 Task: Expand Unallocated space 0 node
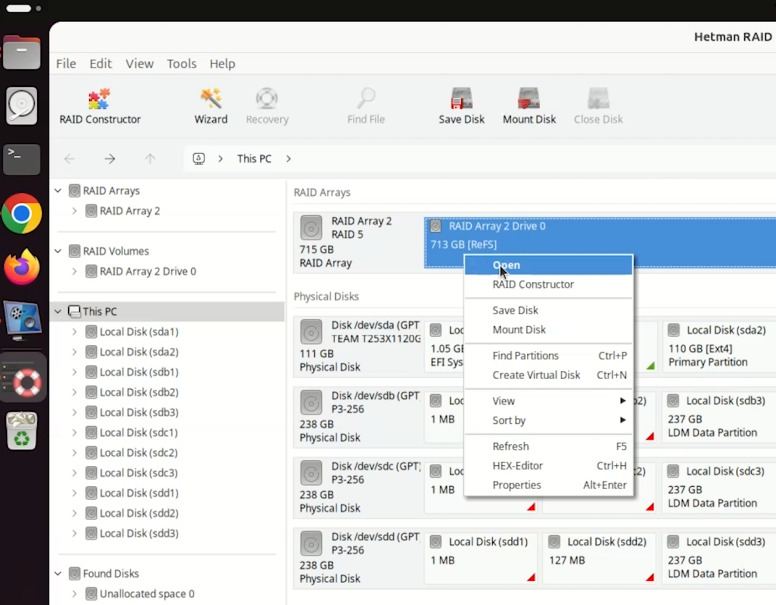pyautogui.click(x=74, y=594)
